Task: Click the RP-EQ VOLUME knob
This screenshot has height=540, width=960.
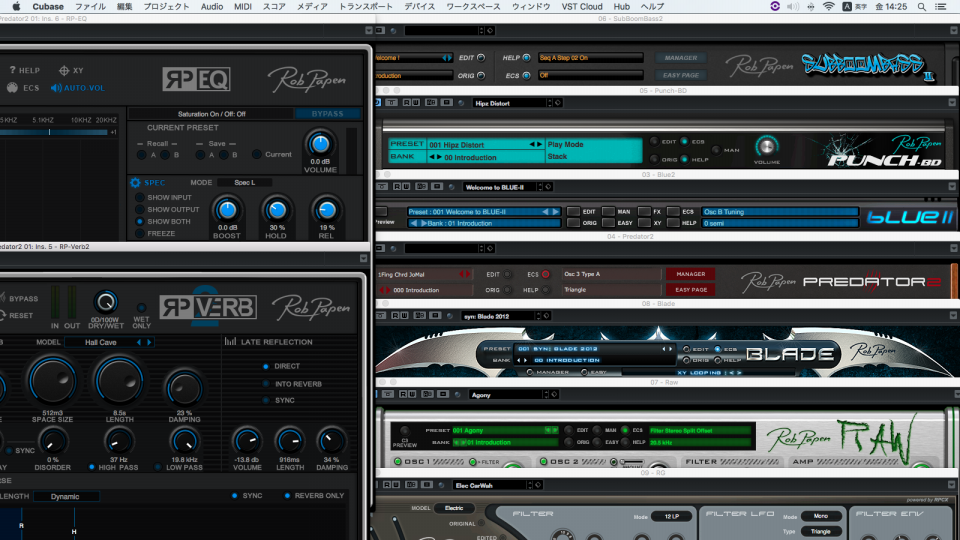Action: pos(320,144)
